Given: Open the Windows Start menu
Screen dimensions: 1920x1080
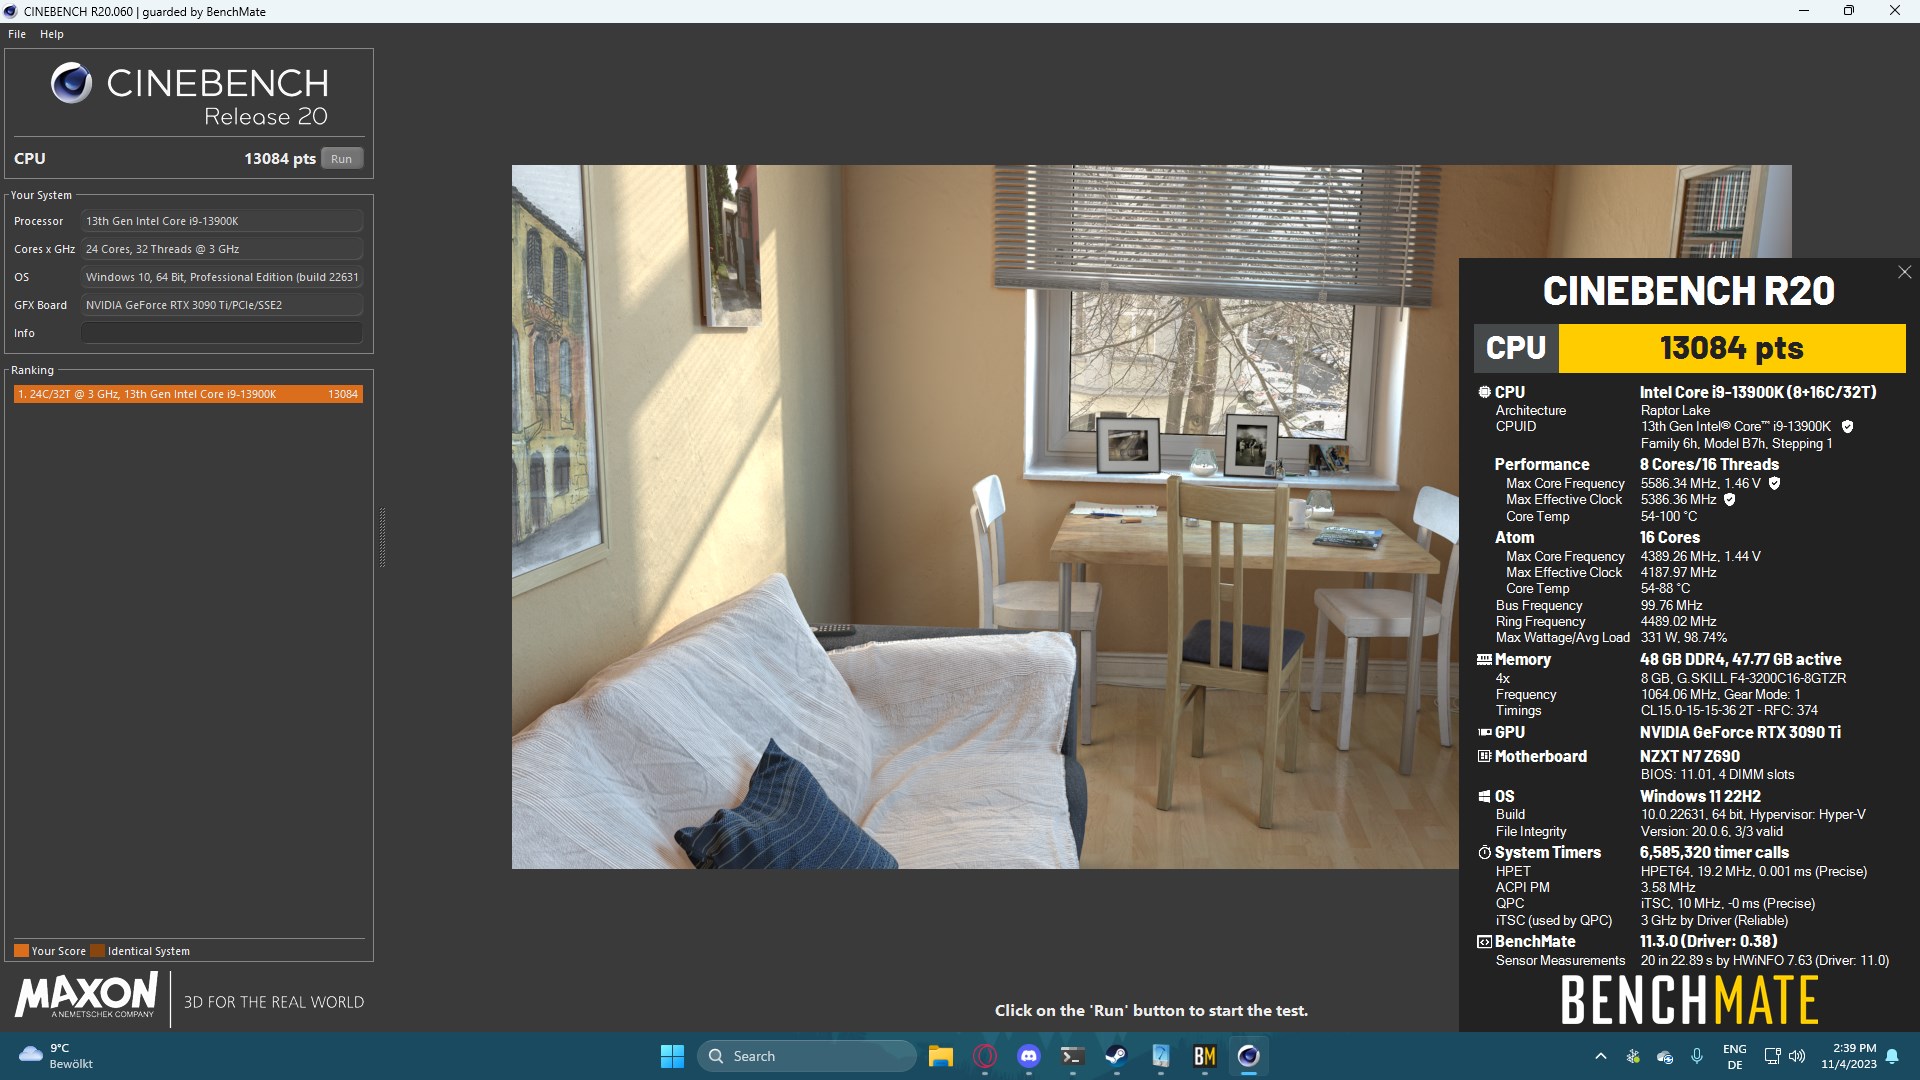Looking at the screenshot, I should [x=672, y=1056].
